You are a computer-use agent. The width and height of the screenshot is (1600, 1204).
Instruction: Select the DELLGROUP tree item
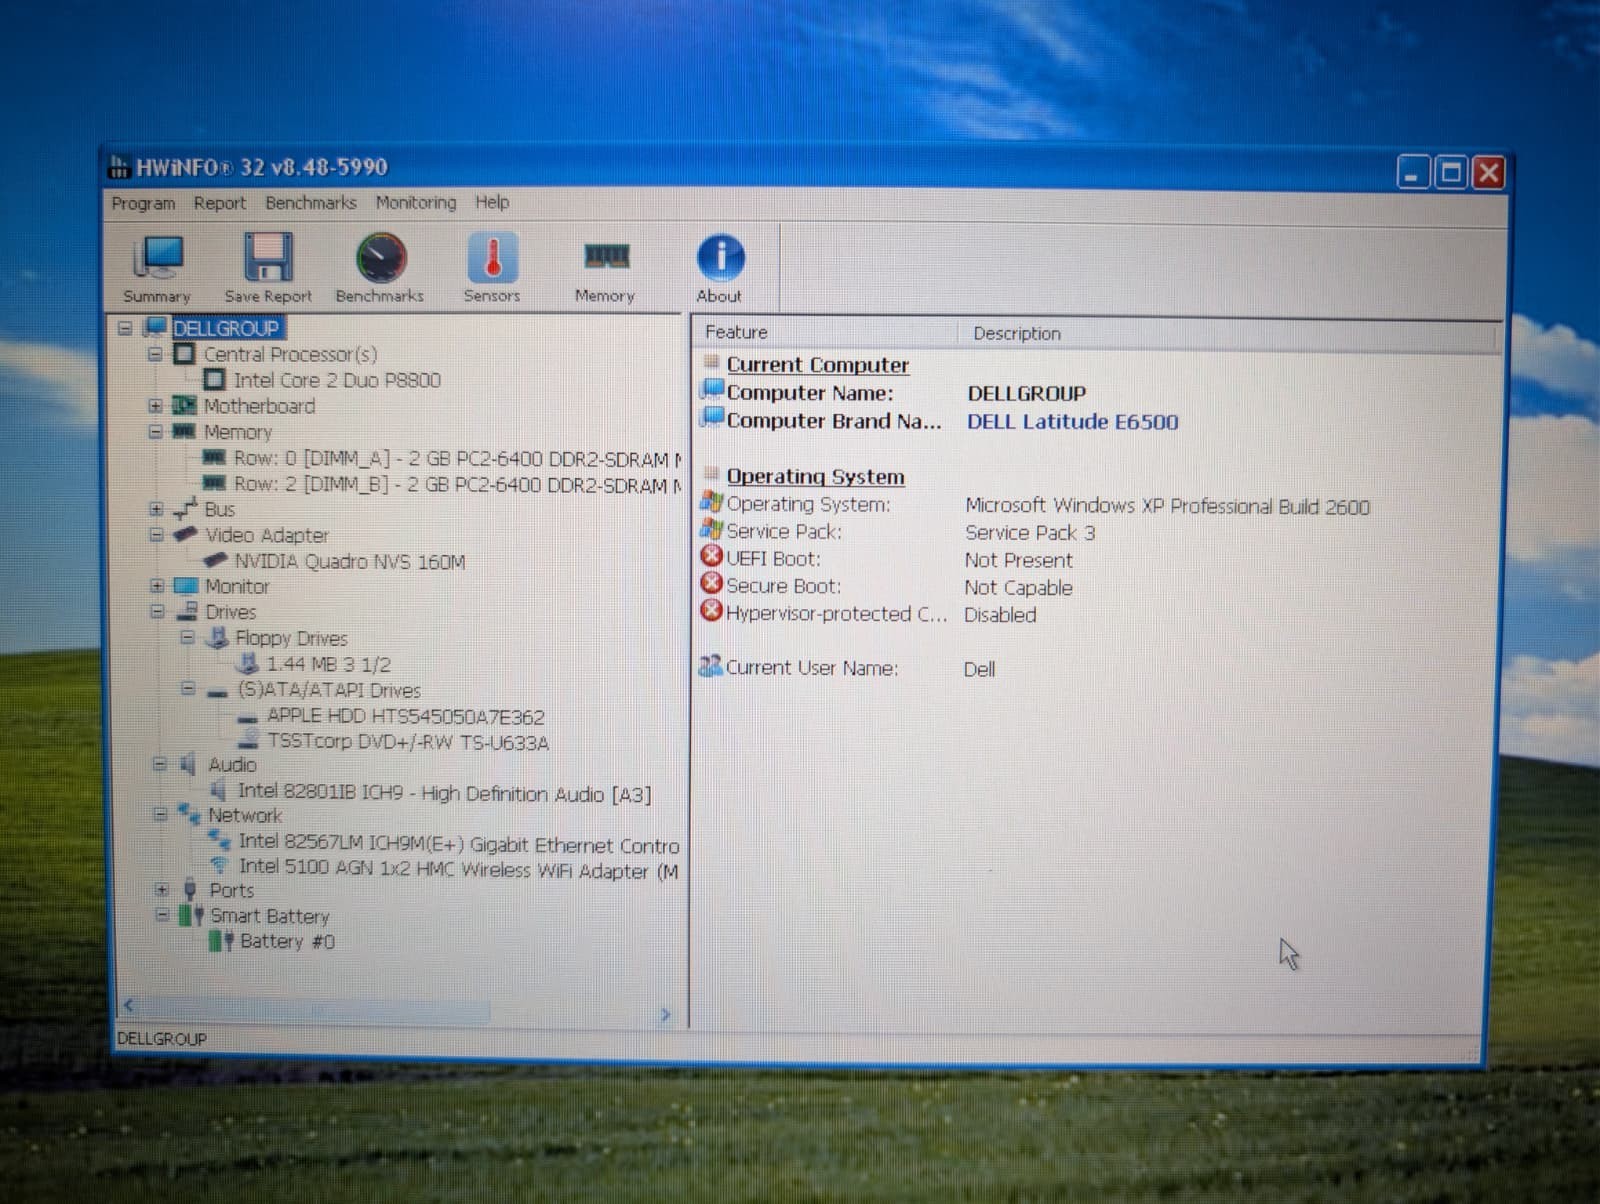[x=226, y=328]
